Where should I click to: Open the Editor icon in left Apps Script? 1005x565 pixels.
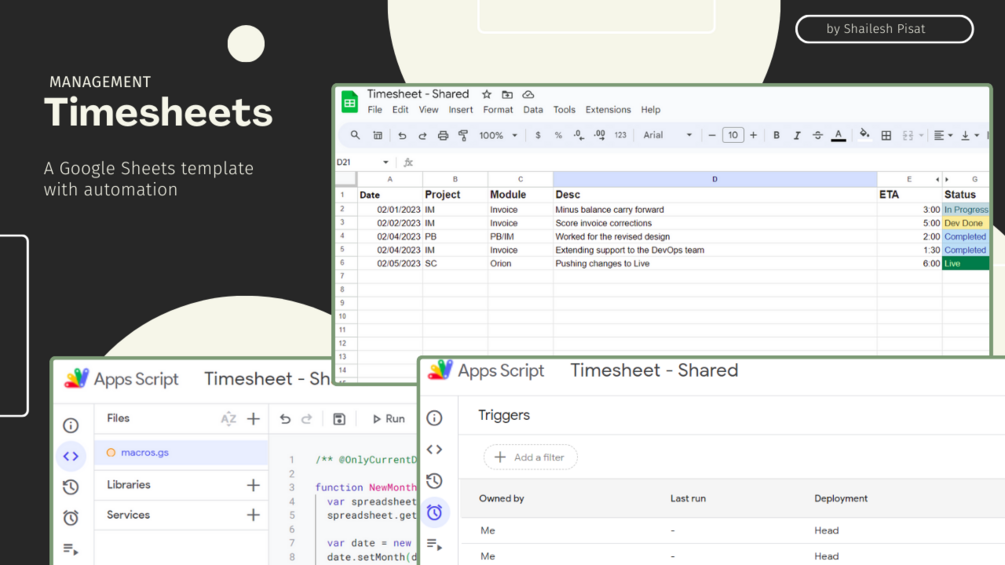point(71,456)
